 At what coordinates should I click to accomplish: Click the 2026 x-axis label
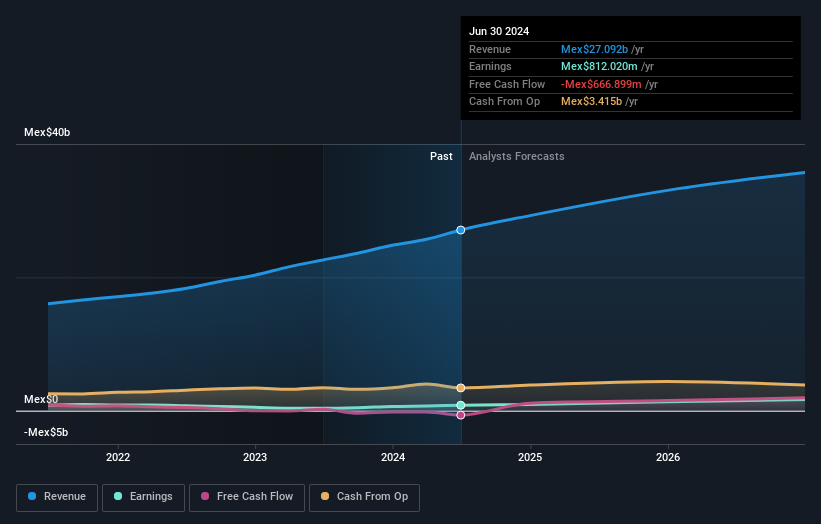[x=668, y=457]
